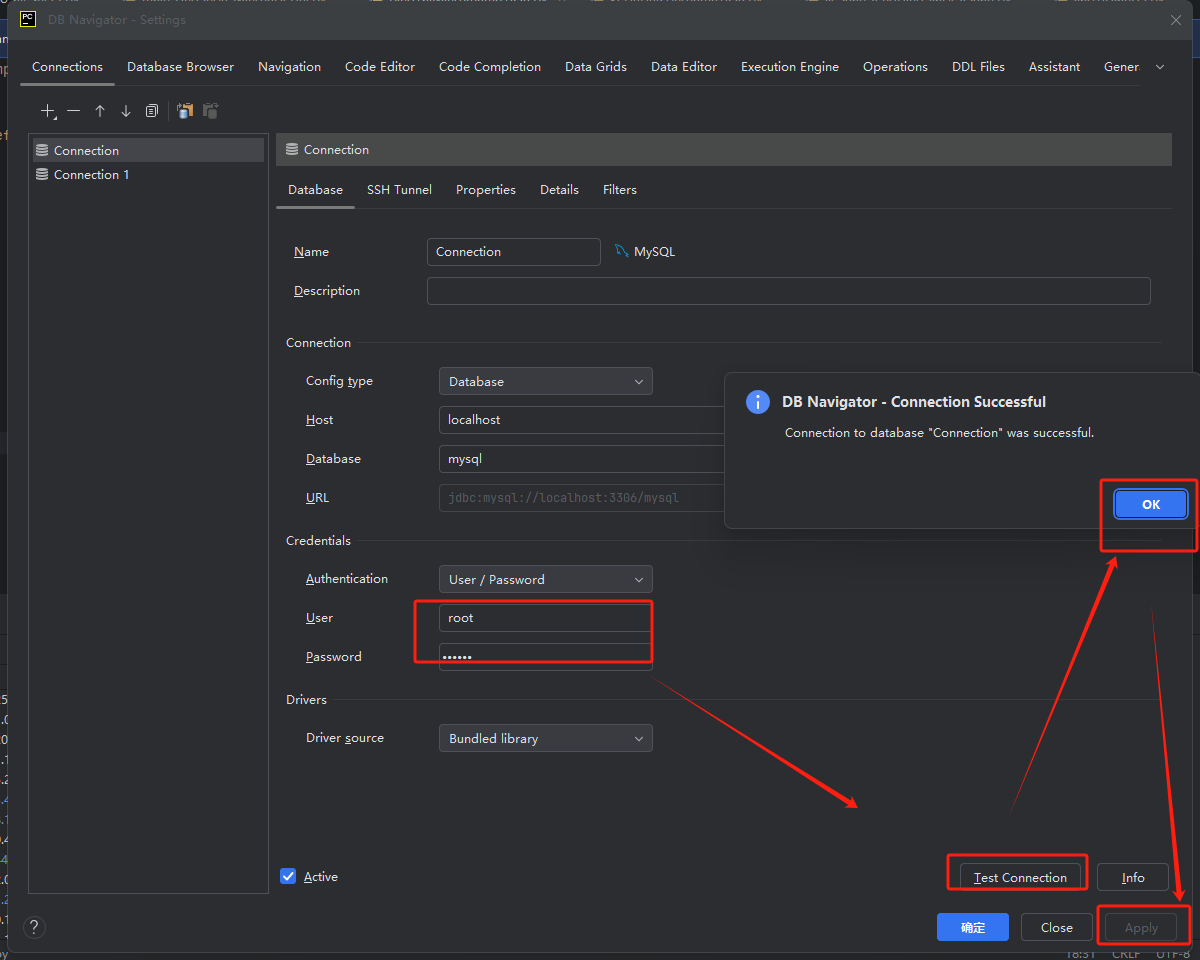This screenshot has width=1200, height=960.
Task: Click the 确定 button
Action: (x=973, y=927)
